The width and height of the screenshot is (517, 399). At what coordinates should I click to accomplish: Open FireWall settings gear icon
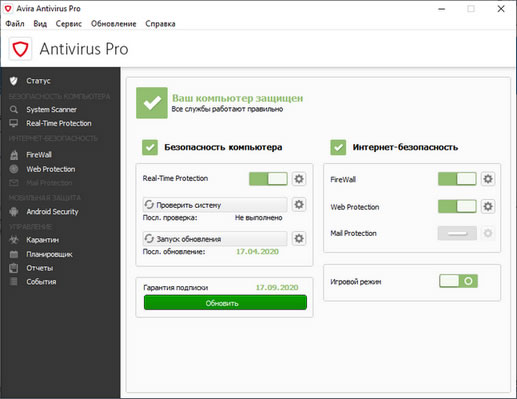pyautogui.click(x=488, y=179)
